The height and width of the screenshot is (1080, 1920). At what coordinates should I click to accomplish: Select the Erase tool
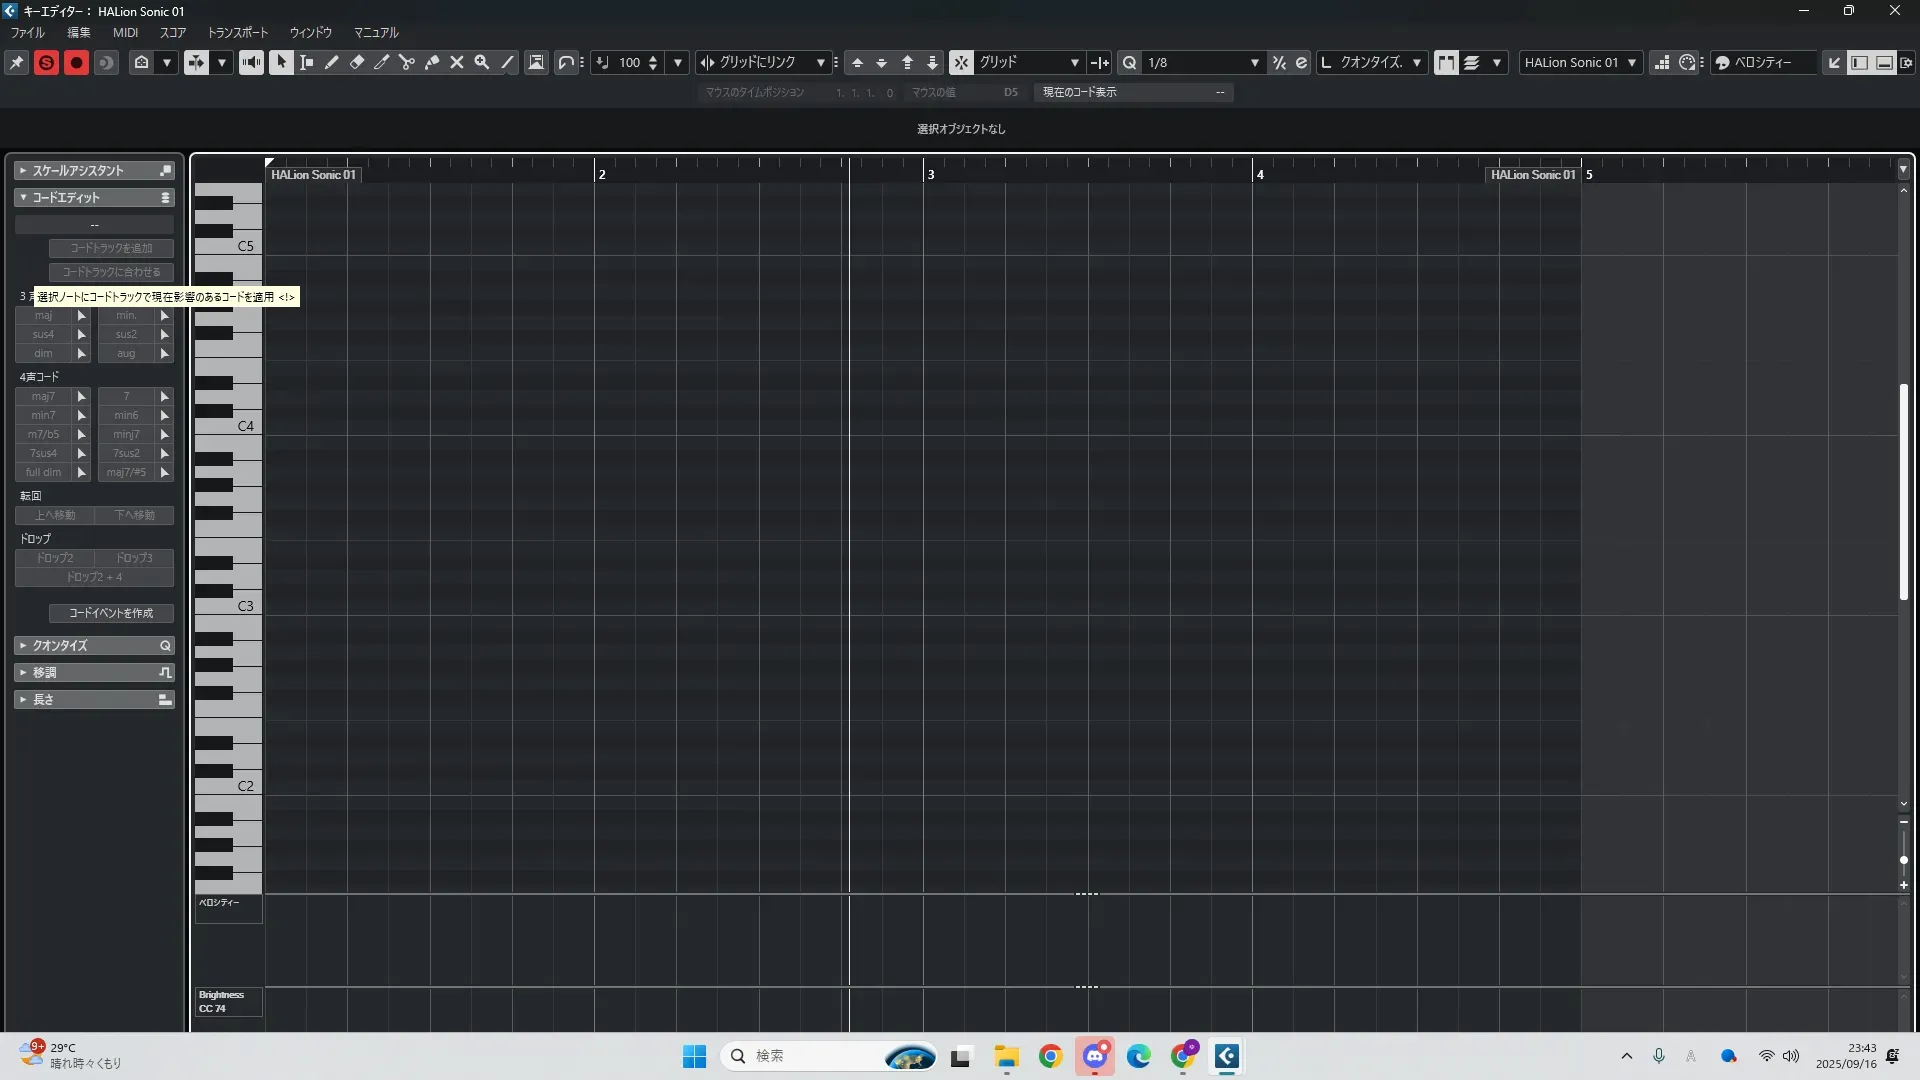[x=357, y=62]
